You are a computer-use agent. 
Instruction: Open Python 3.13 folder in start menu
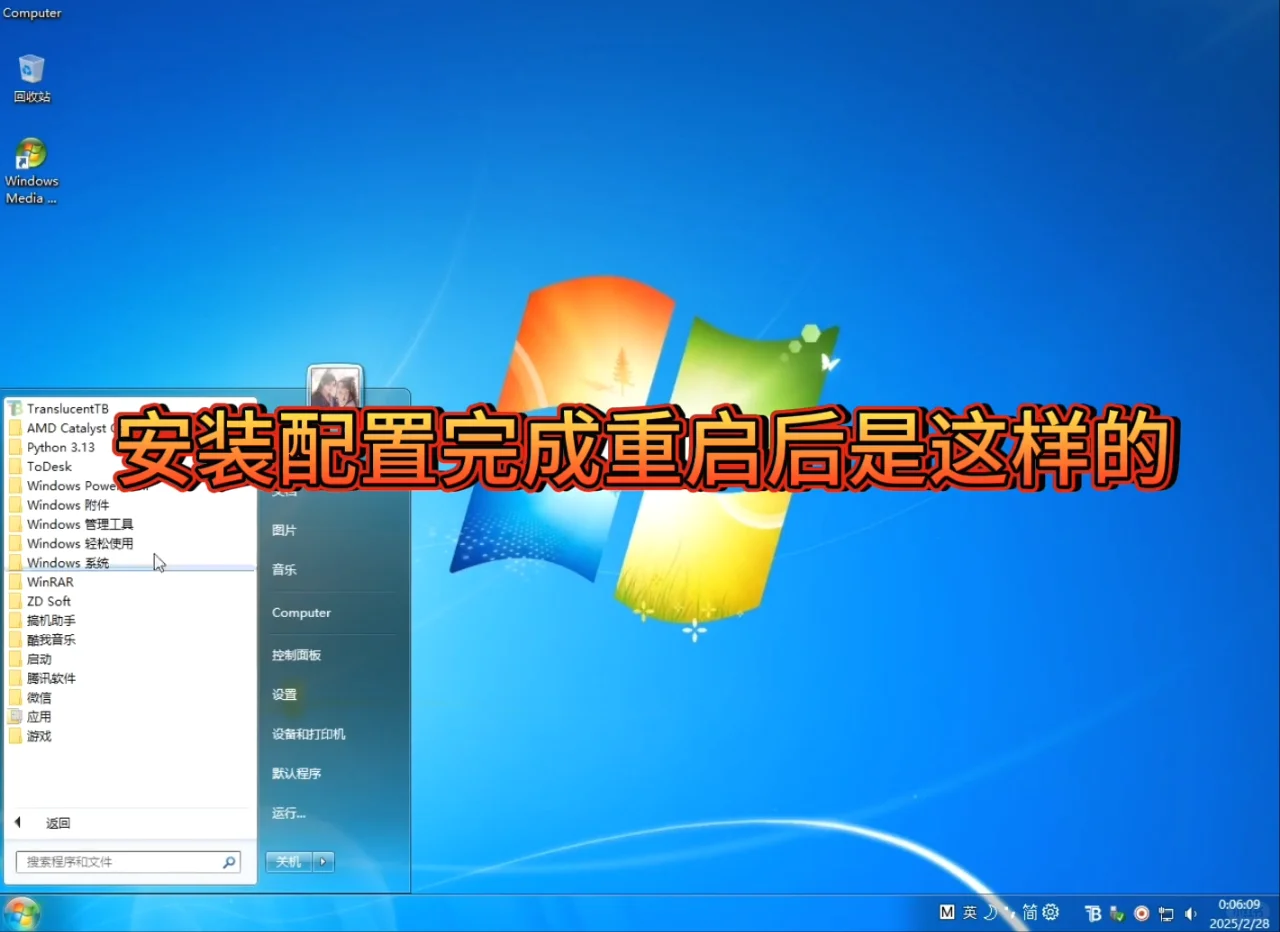point(57,447)
